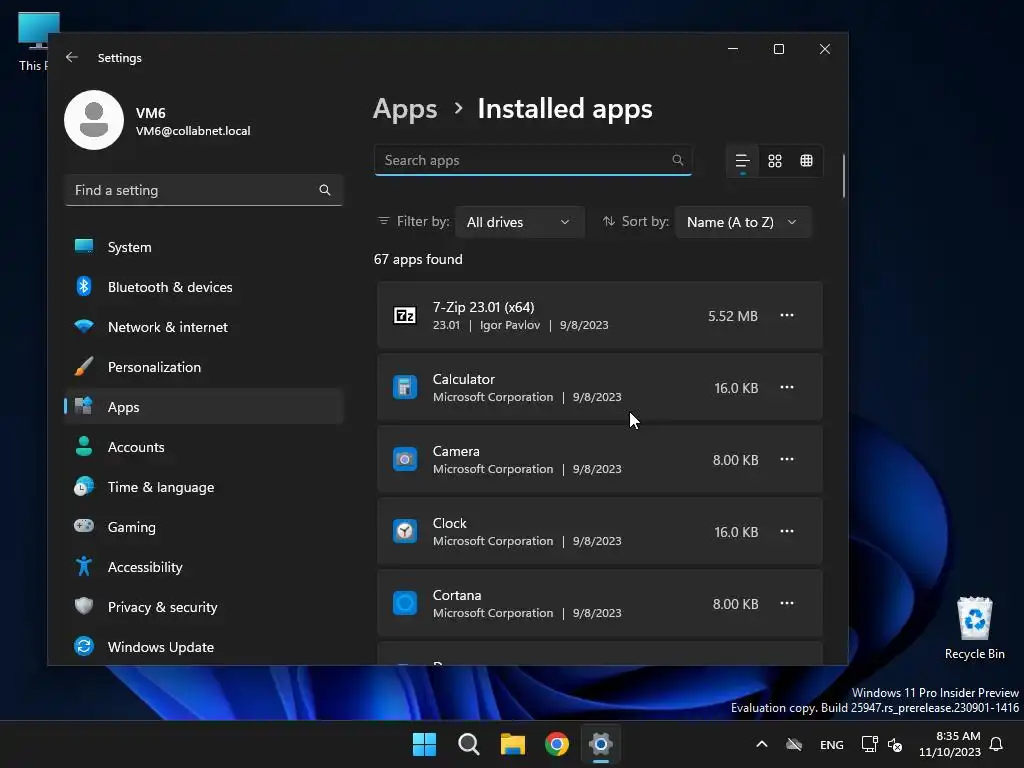The width and height of the screenshot is (1024, 768).
Task: Switch to tiles table view layout
Action: click(x=807, y=161)
